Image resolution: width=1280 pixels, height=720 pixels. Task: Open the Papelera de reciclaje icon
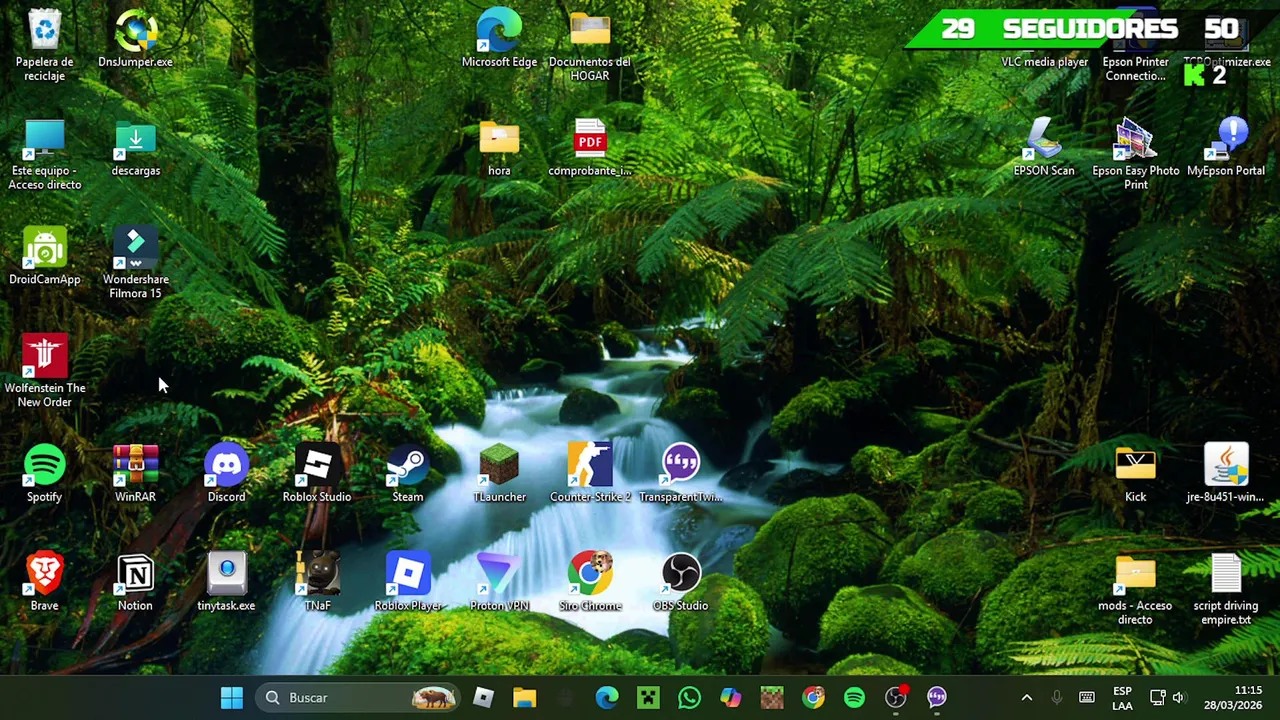[45, 45]
